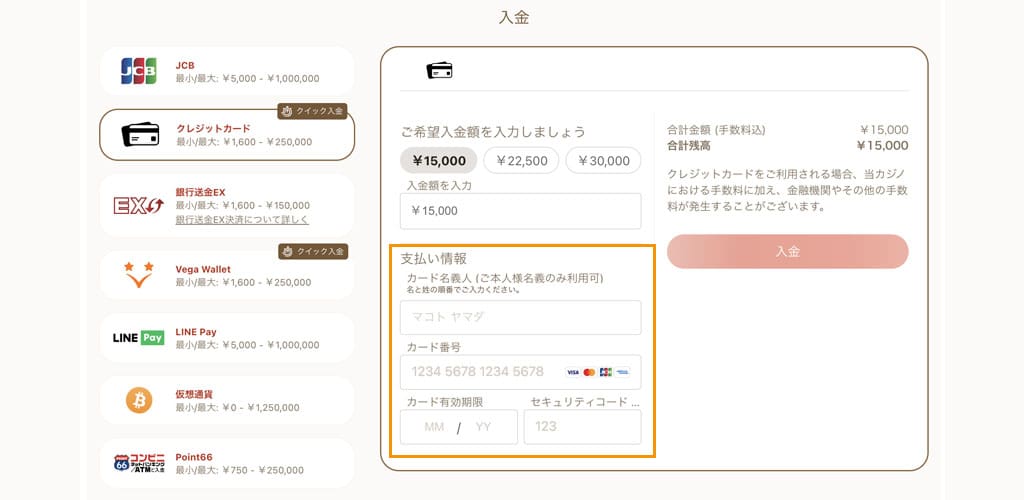Choose the LINE Pay payment method
1024x500 pixels.
[227, 337]
